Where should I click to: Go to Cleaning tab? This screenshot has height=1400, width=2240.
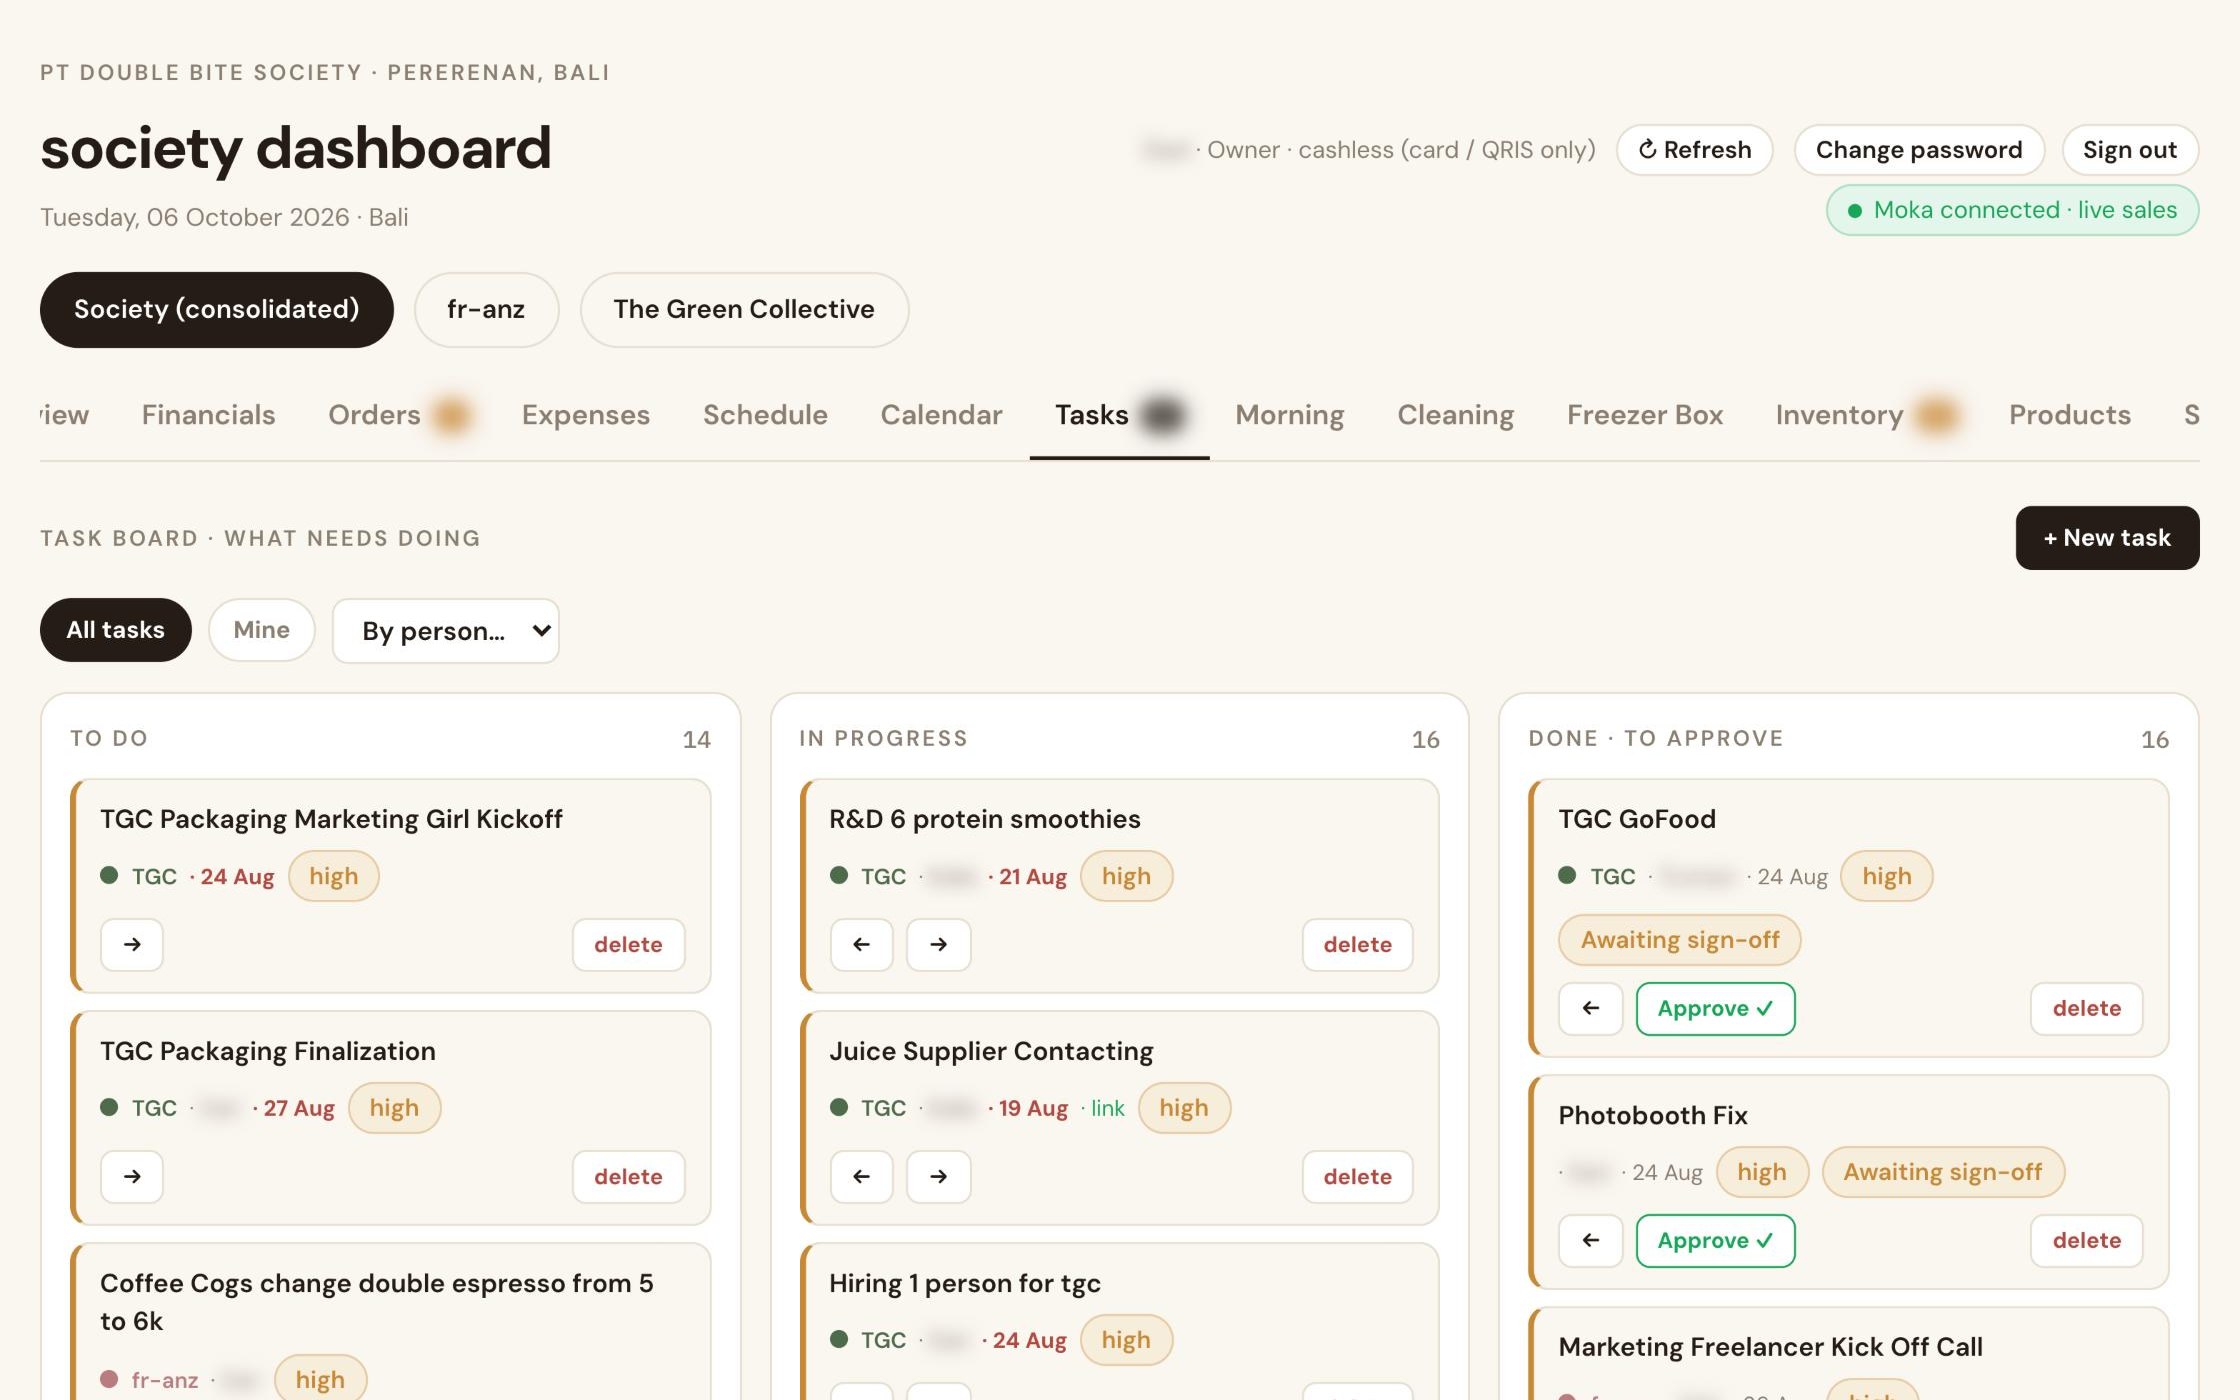[1456, 415]
